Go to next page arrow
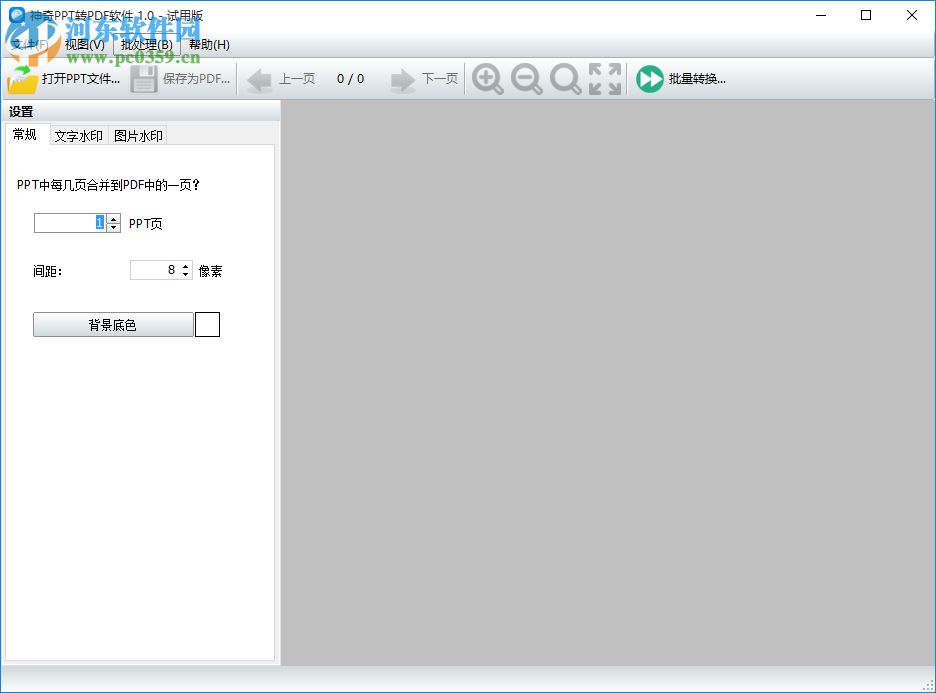This screenshot has width=936, height=693. click(x=402, y=80)
